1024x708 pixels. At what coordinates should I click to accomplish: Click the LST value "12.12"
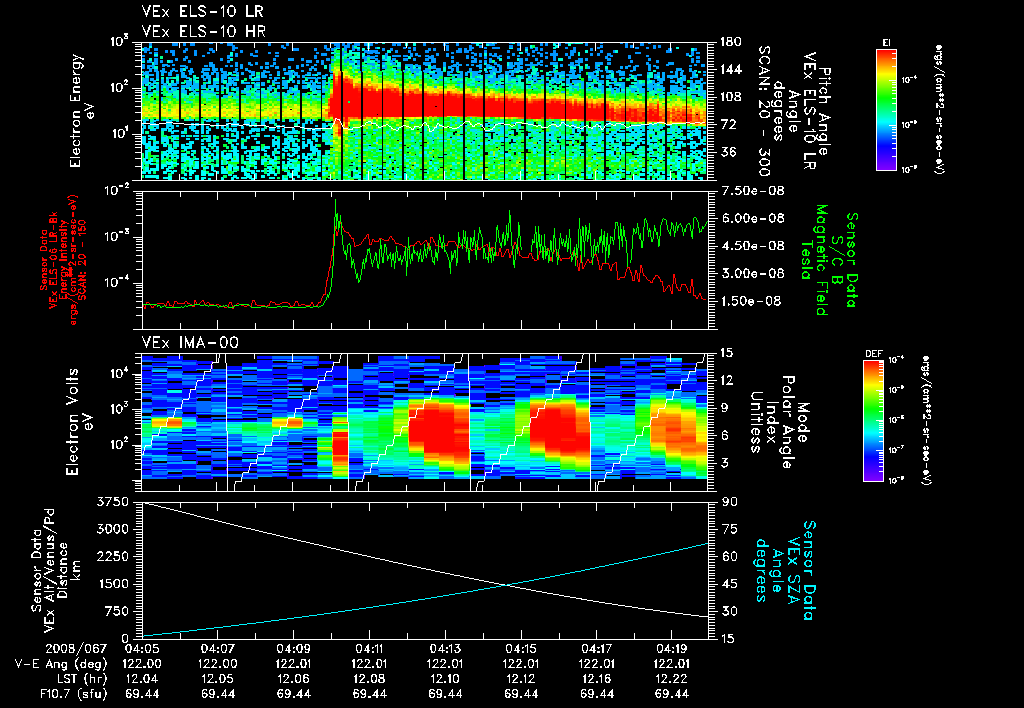pos(521,679)
